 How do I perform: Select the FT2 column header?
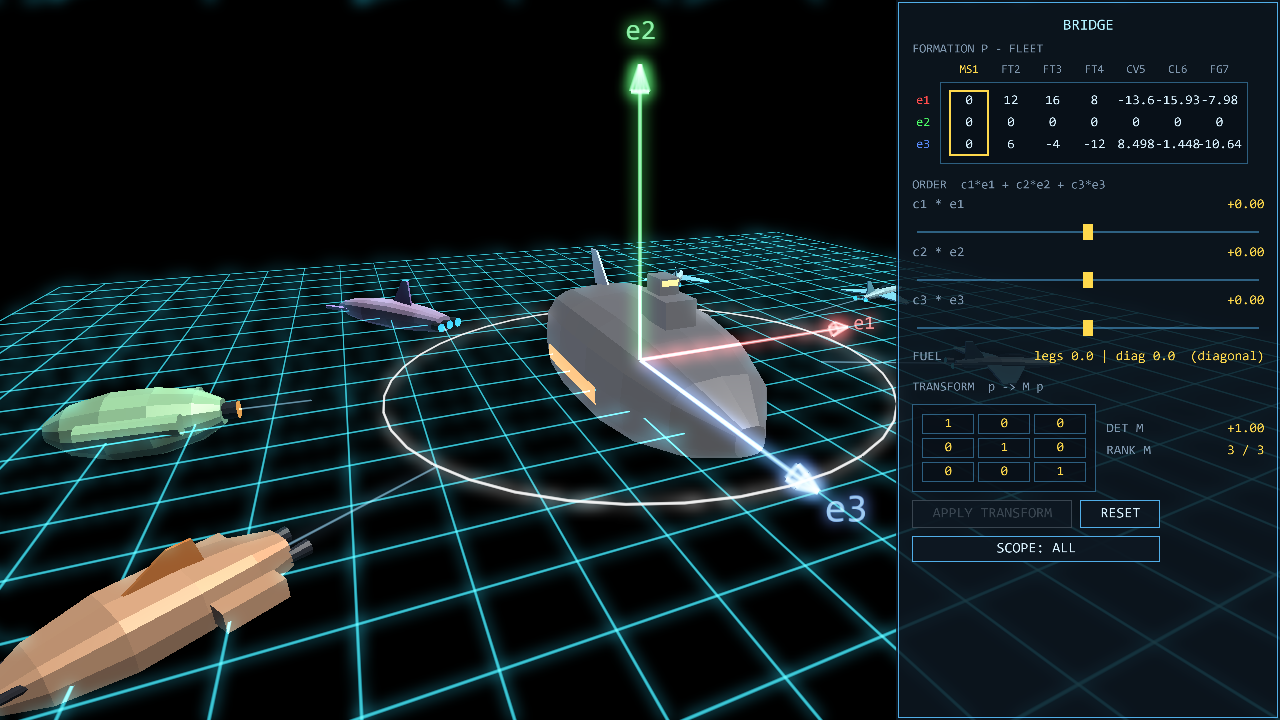point(1011,69)
